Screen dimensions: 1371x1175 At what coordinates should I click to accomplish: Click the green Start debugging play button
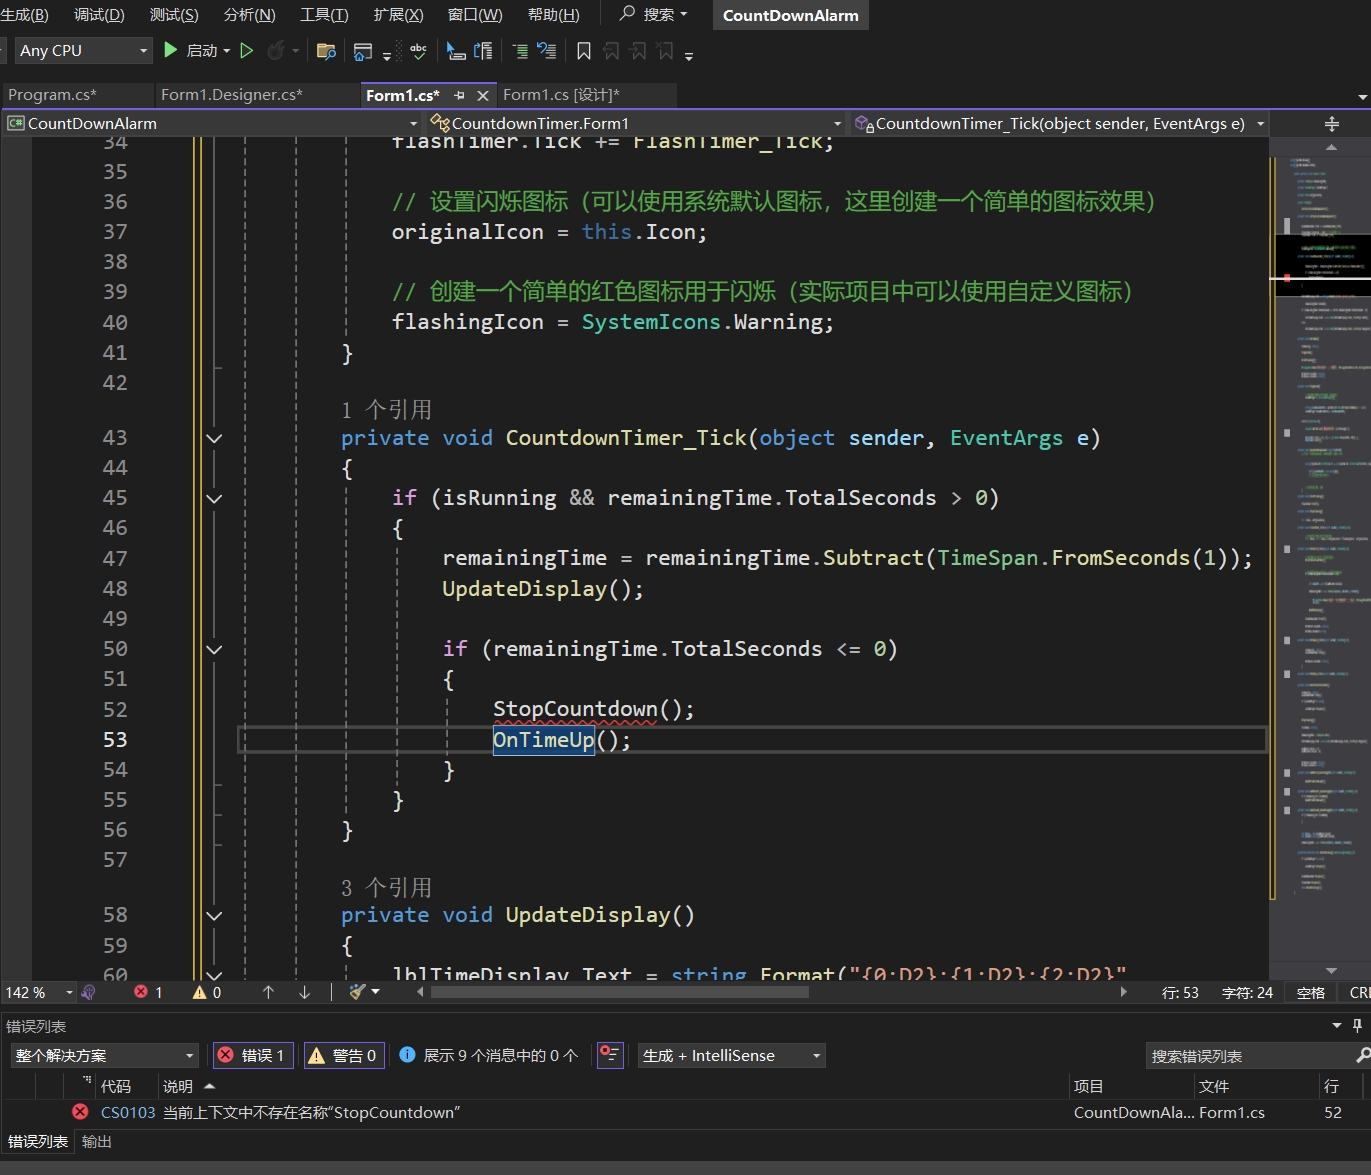[171, 50]
